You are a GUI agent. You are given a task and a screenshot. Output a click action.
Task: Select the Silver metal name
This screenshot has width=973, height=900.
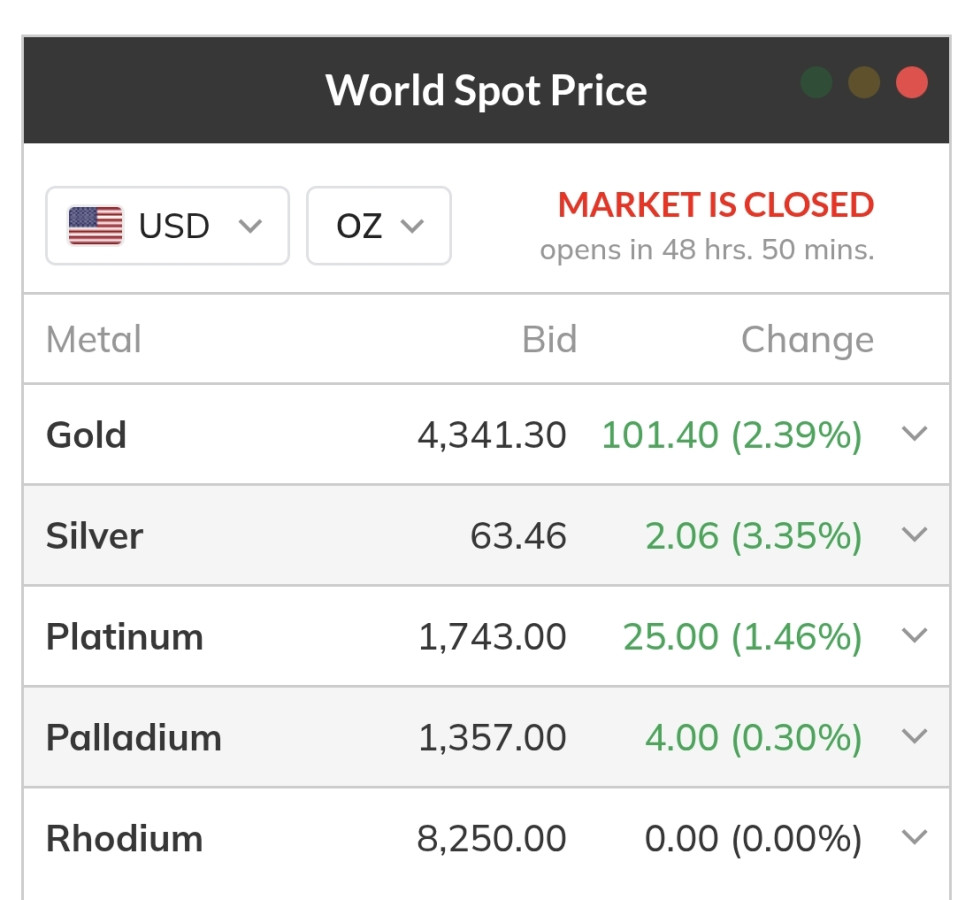tap(94, 536)
